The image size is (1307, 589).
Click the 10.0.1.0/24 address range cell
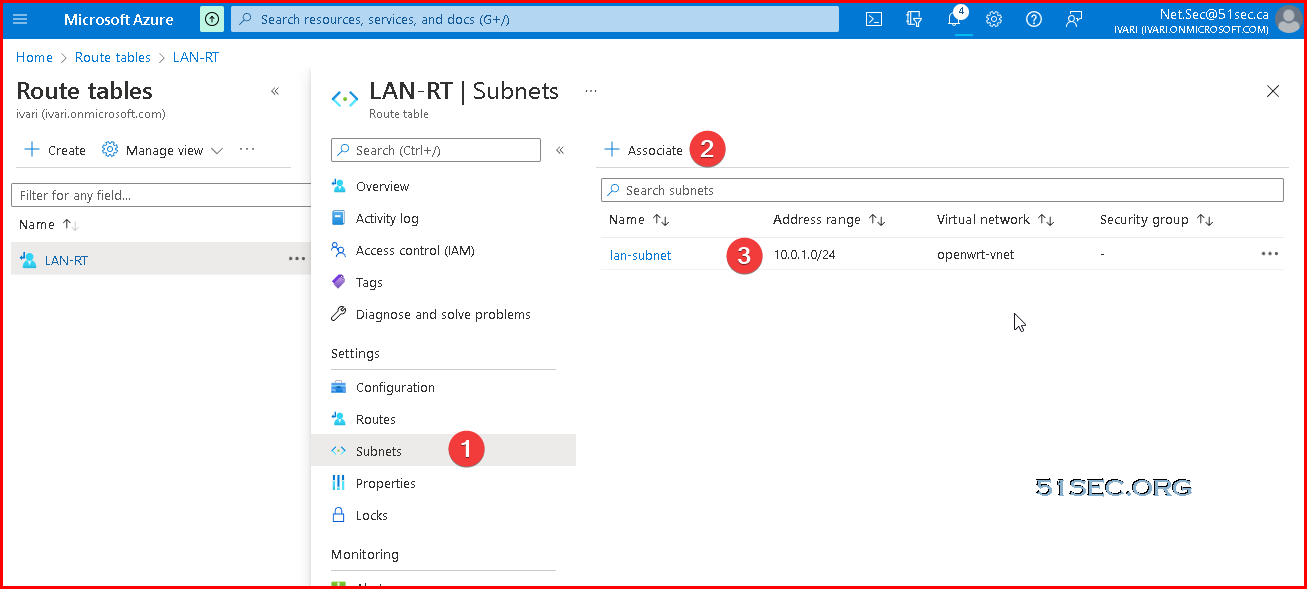[805, 255]
